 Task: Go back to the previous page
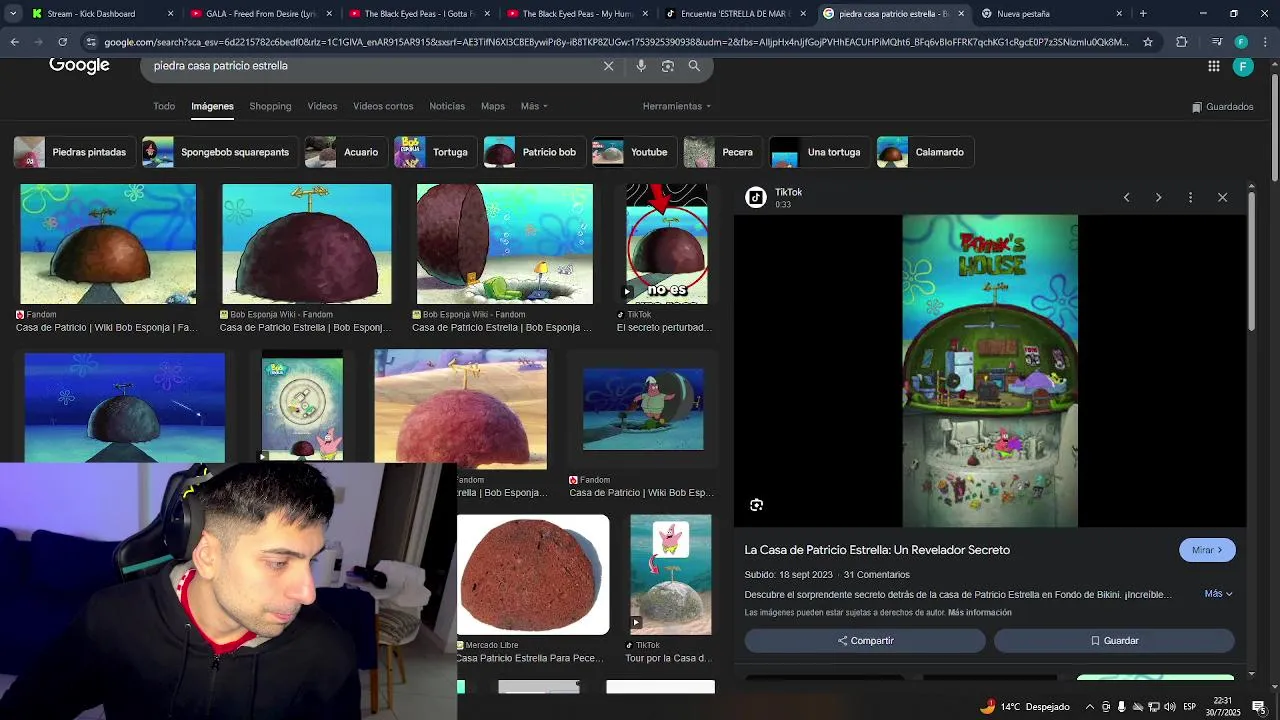pos(14,42)
